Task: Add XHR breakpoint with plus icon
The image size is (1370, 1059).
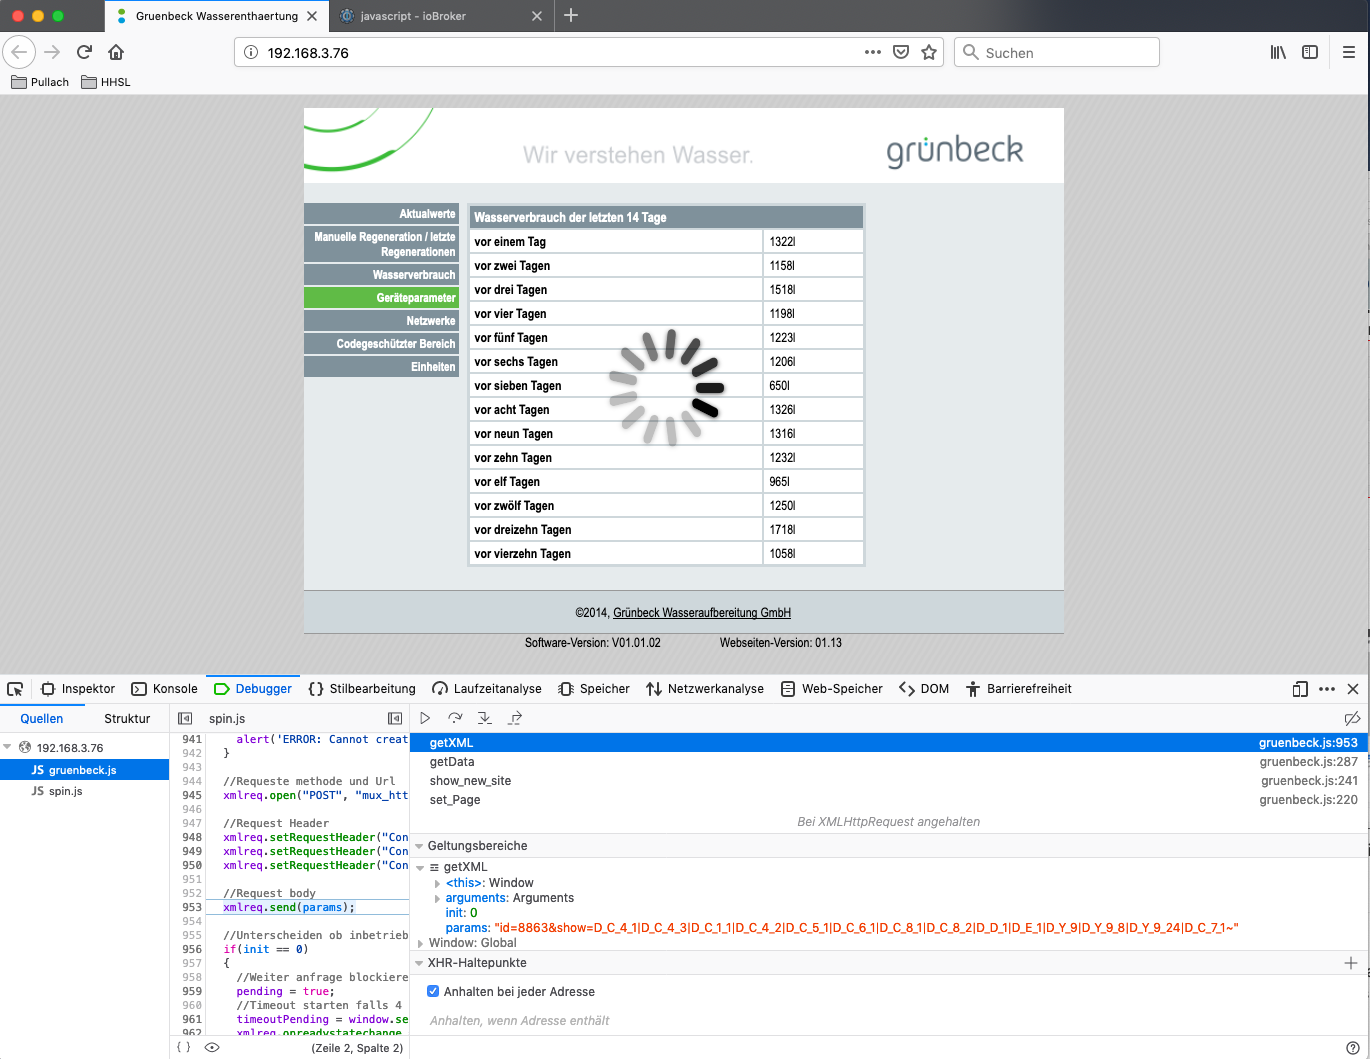Action: point(1351,963)
